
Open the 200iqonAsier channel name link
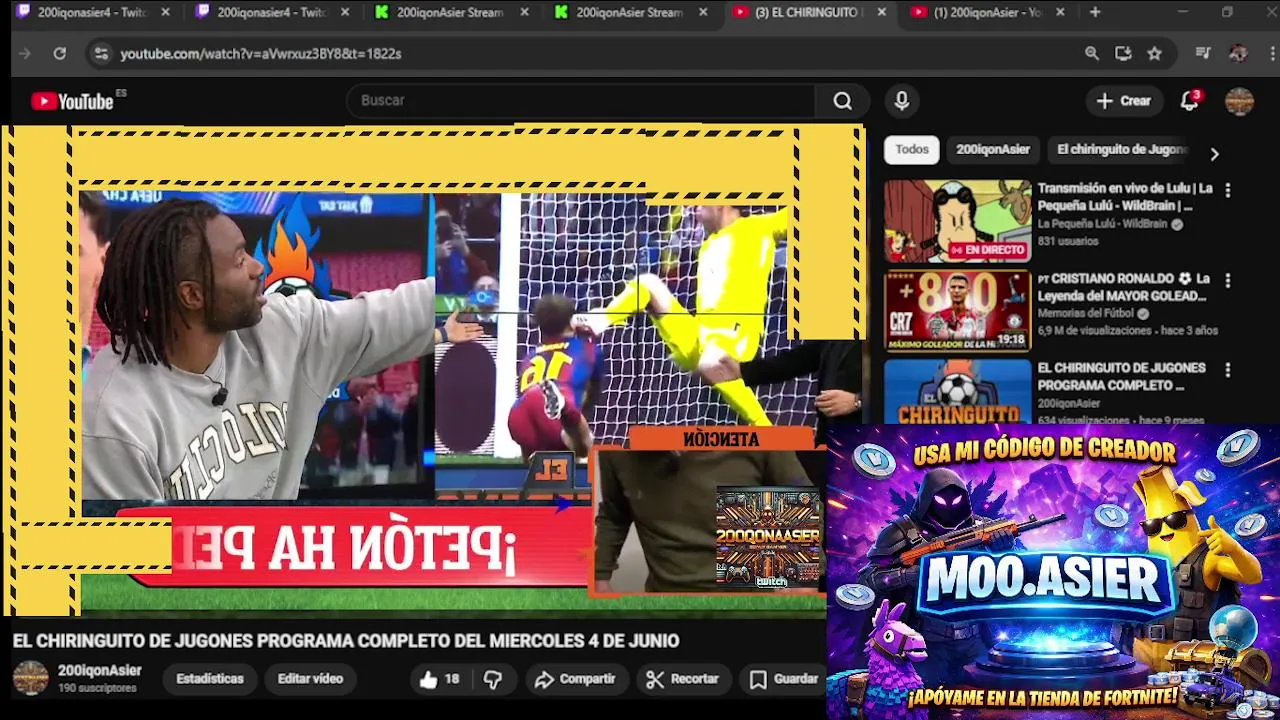pyautogui.click(x=99, y=671)
